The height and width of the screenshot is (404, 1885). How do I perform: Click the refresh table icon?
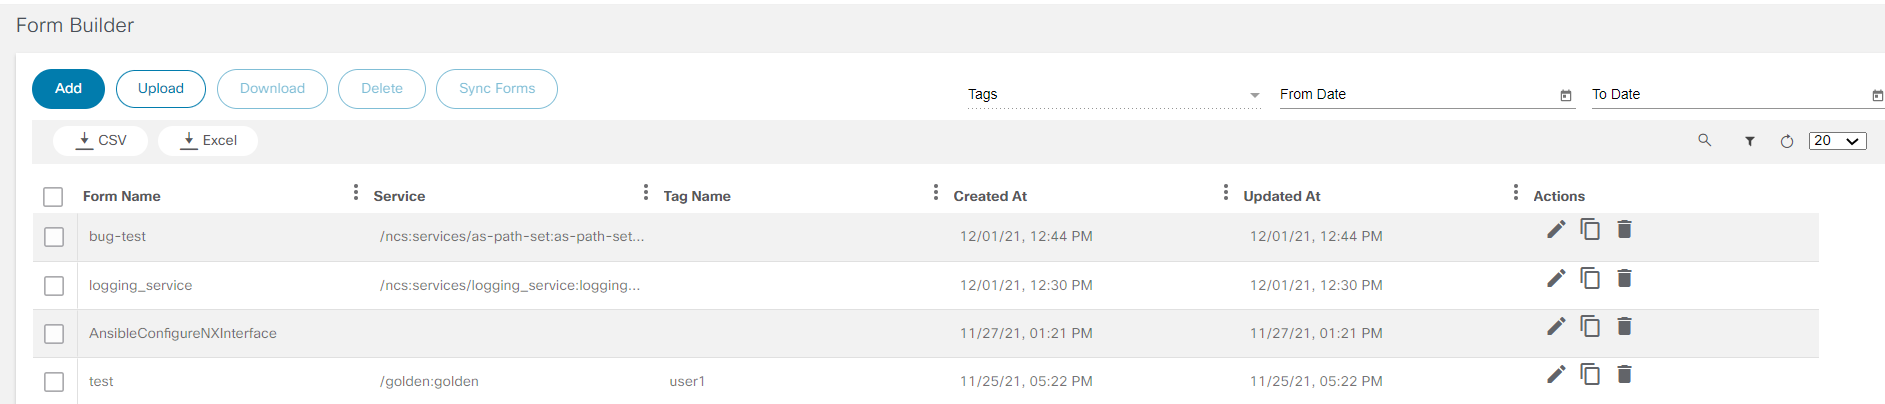(1787, 141)
